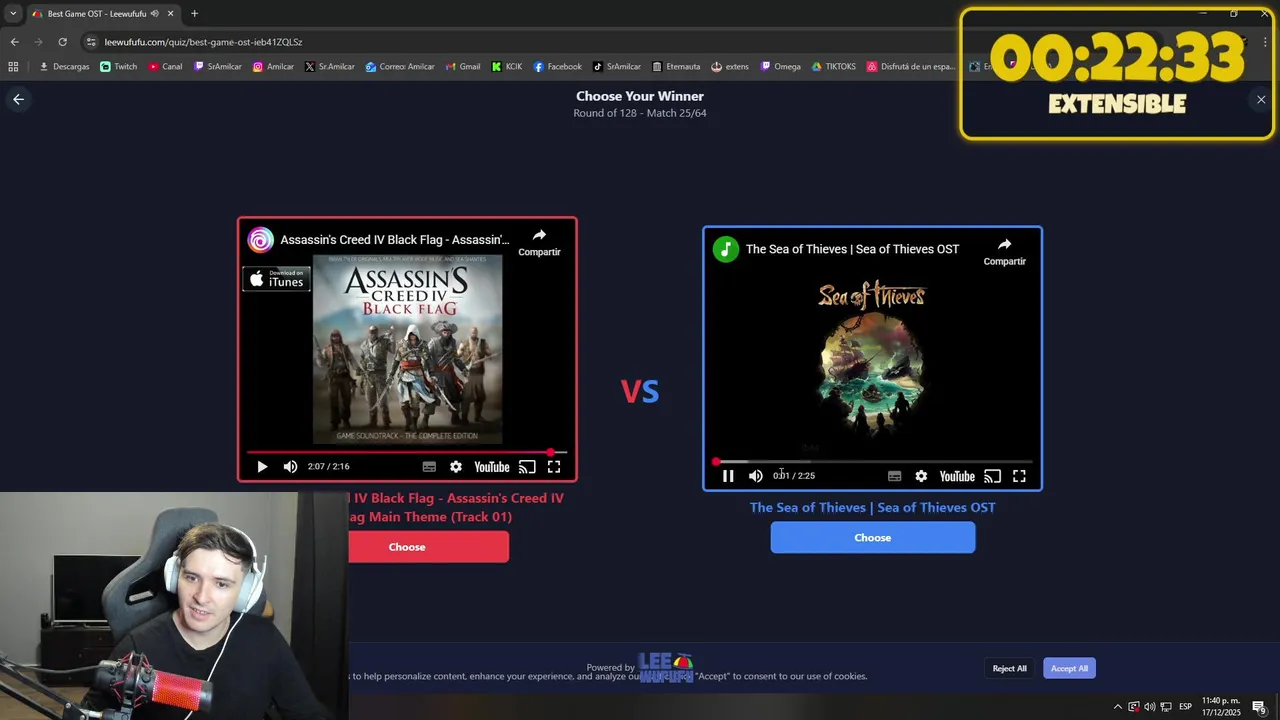1280x720 pixels.
Task: Cast the Sea of Thieves video to device
Action: click(992, 476)
